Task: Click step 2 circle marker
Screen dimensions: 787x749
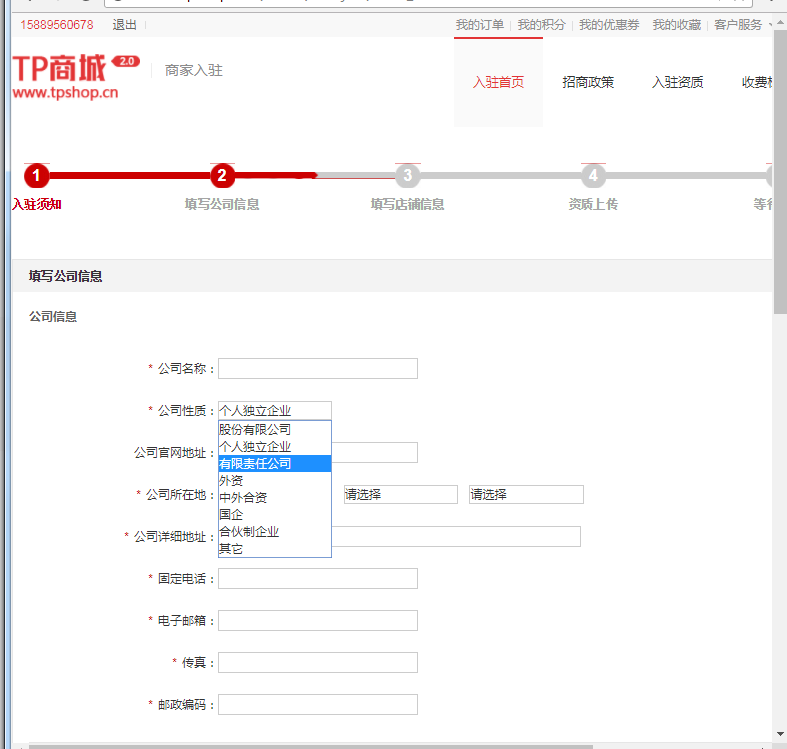Action: click(x=222, y=176)
